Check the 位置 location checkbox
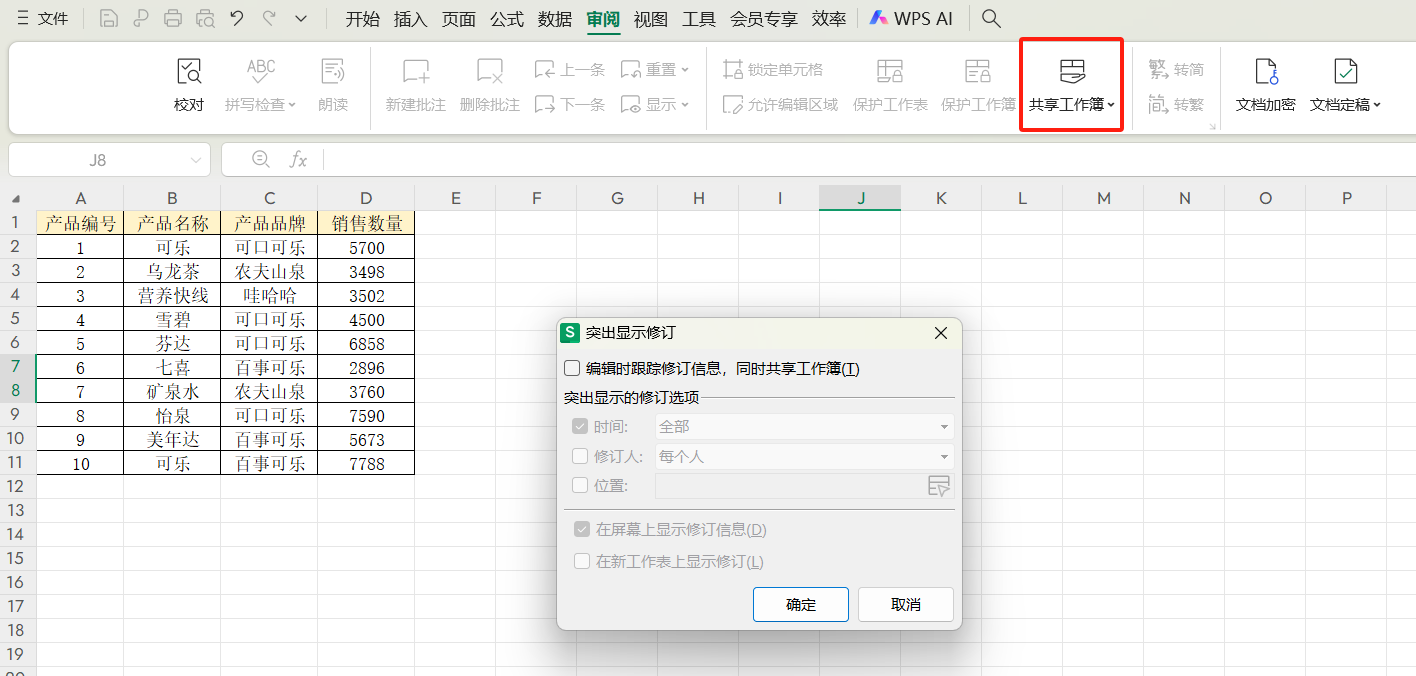 (x=581, y=486)
